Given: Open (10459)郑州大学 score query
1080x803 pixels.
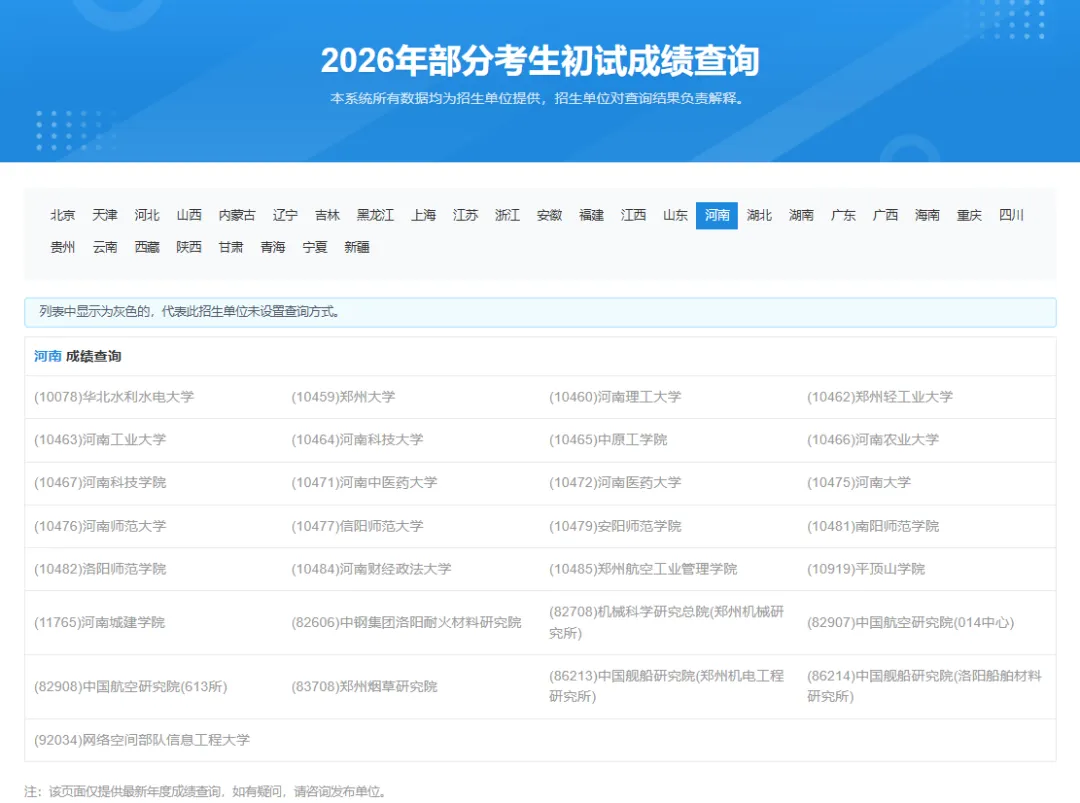Looking at the screenshot, I should tap(343, 397).
